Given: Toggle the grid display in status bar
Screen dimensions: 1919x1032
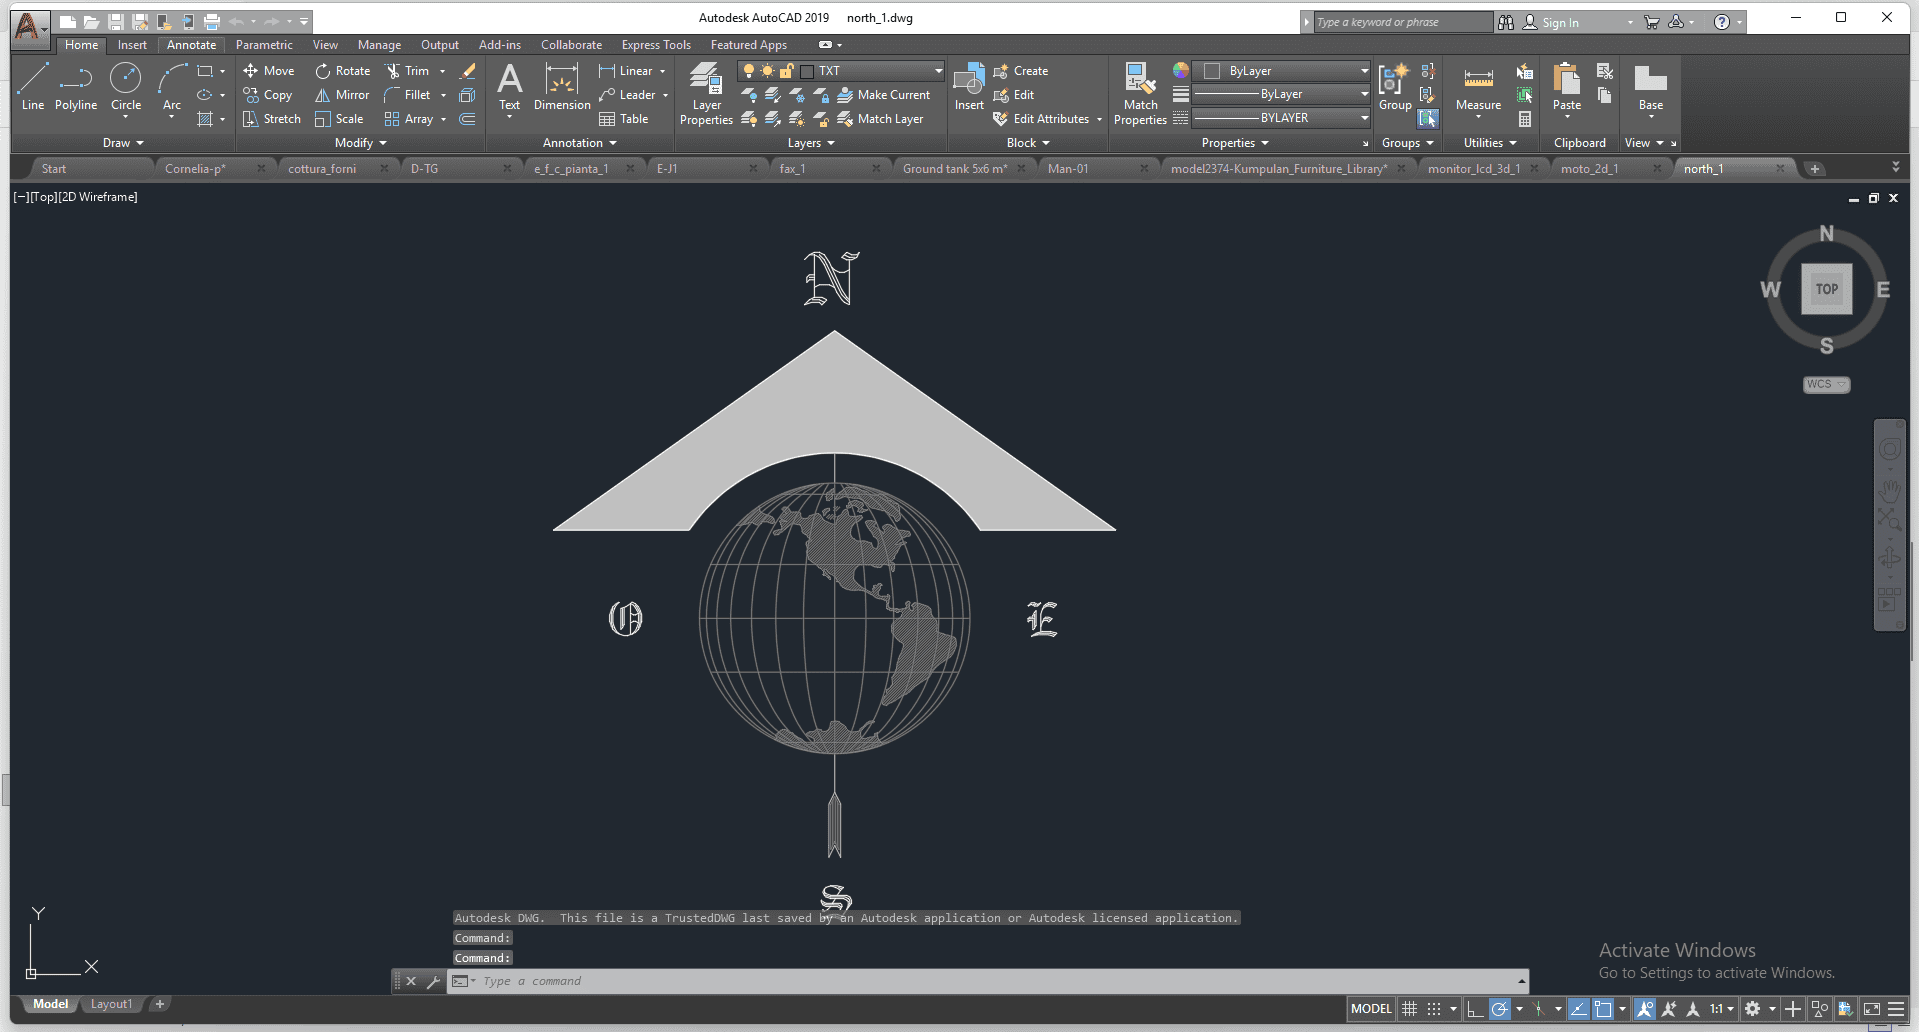Looking at the screenshot, I should pyautogui.click(x=1409, y=1009).
